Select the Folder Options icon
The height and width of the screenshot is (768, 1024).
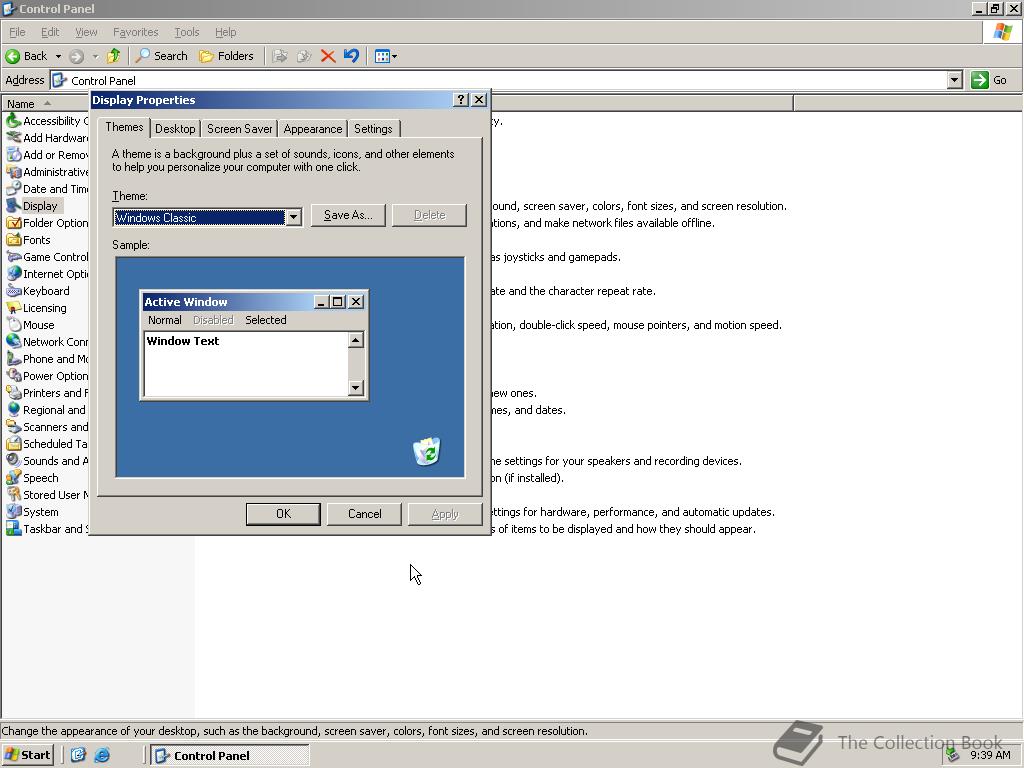tap(13, 222)
